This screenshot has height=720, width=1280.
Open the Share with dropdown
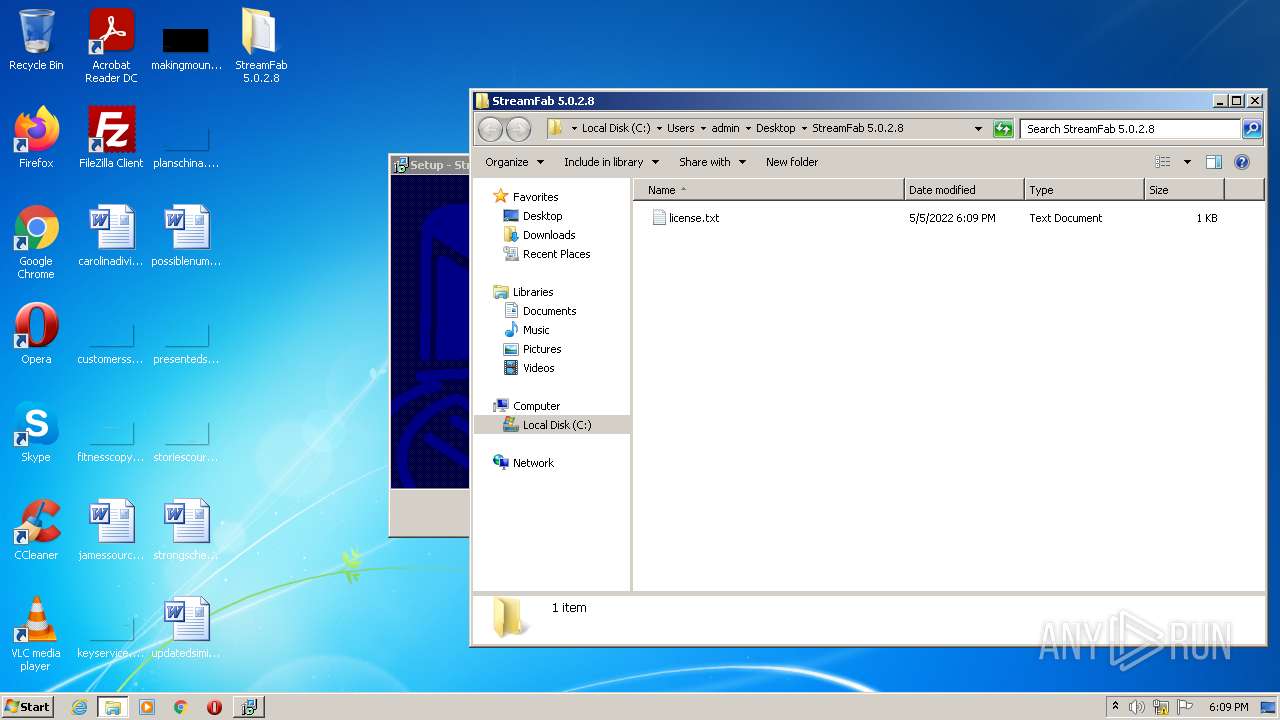click(x=712, y=162)
